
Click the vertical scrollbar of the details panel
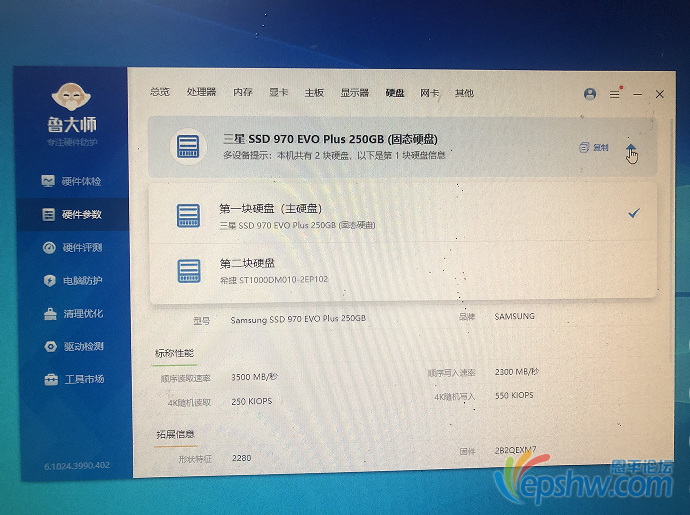(672, 242)
